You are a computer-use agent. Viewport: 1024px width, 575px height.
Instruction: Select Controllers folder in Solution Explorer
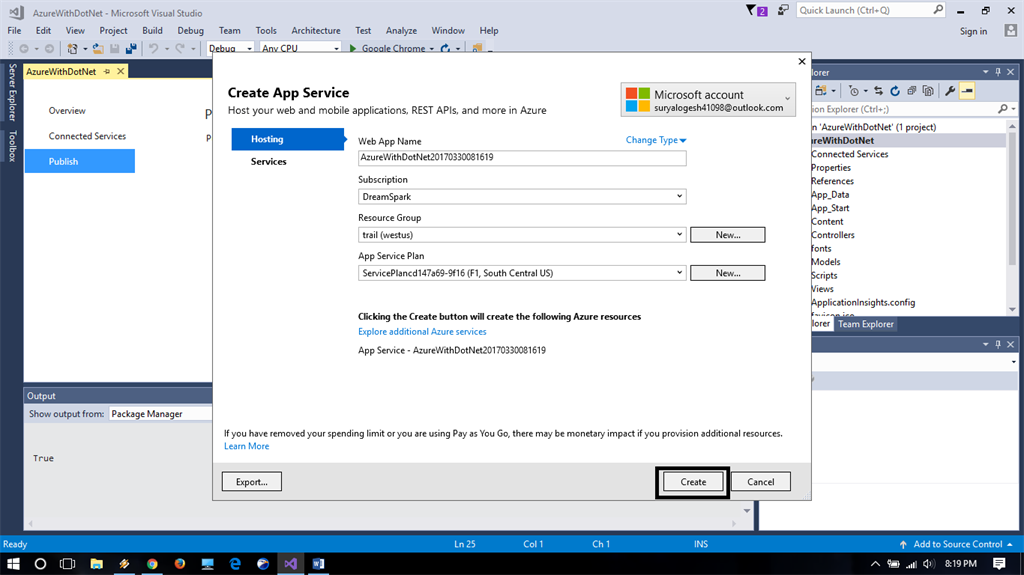(x=833, y=235)
